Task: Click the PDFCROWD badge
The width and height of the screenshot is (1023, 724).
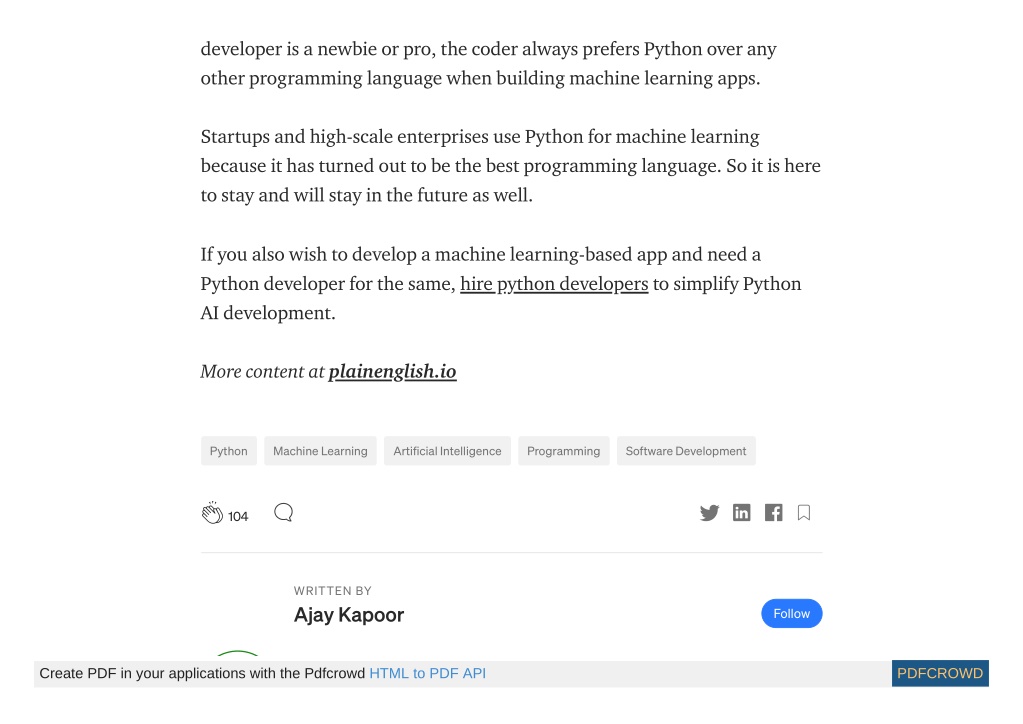Action: [940, 674]
